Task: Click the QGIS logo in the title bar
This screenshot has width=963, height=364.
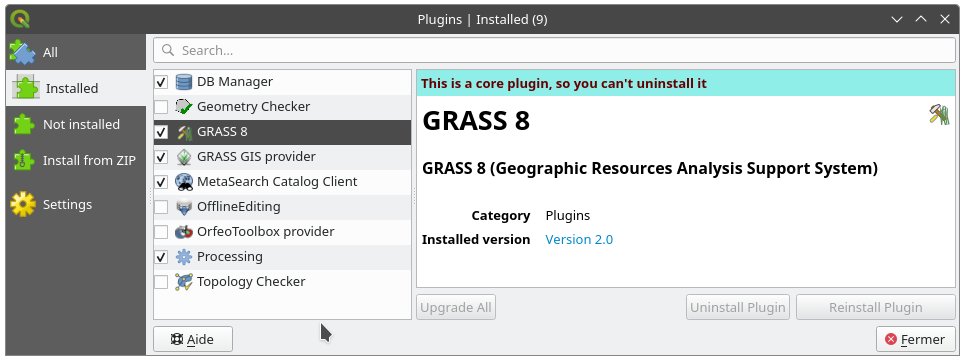Action: [x=20, y=20]
